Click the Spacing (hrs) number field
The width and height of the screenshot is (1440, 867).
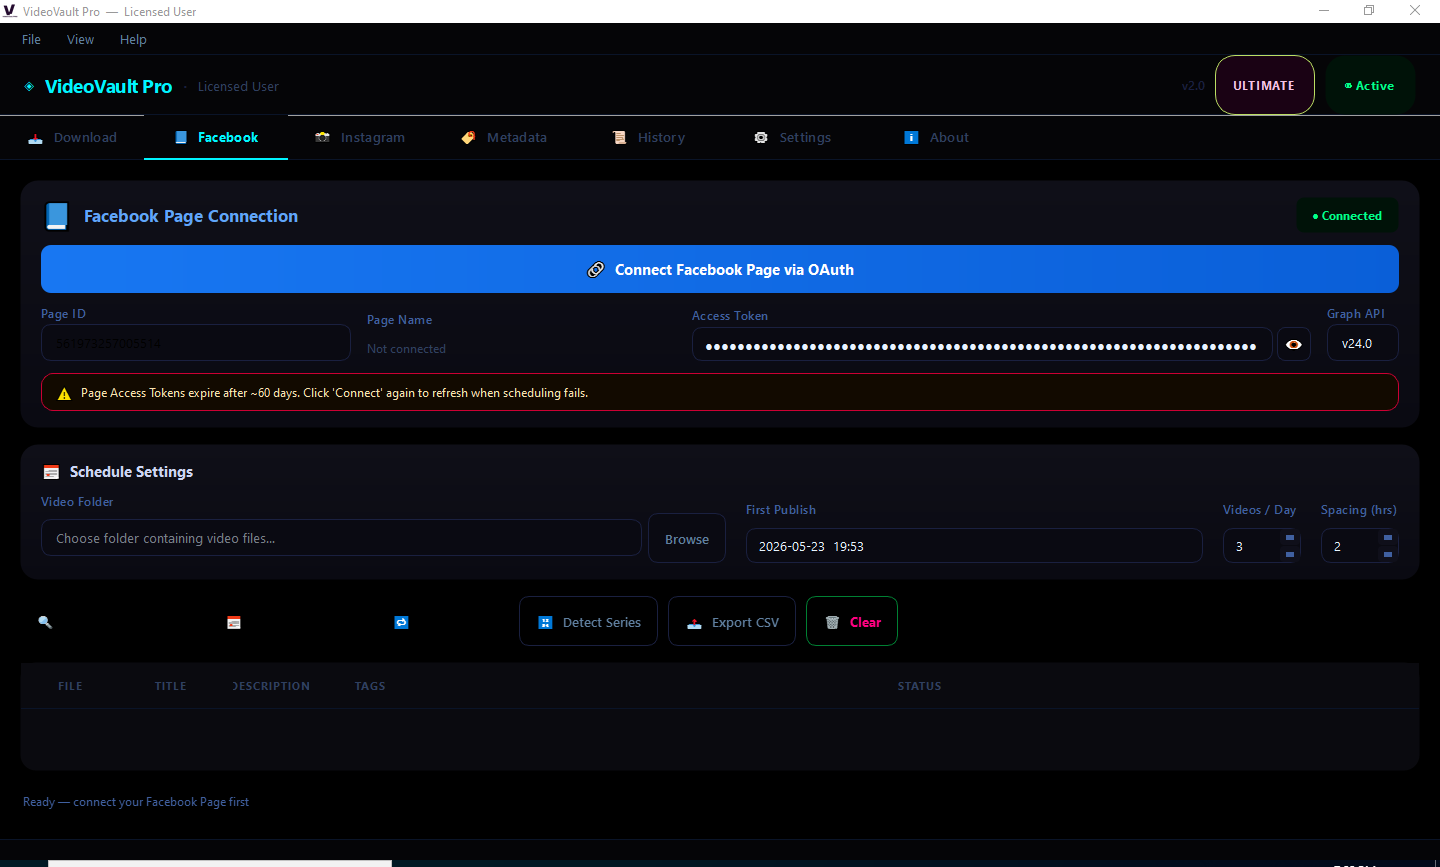[x=1359, y=546]
